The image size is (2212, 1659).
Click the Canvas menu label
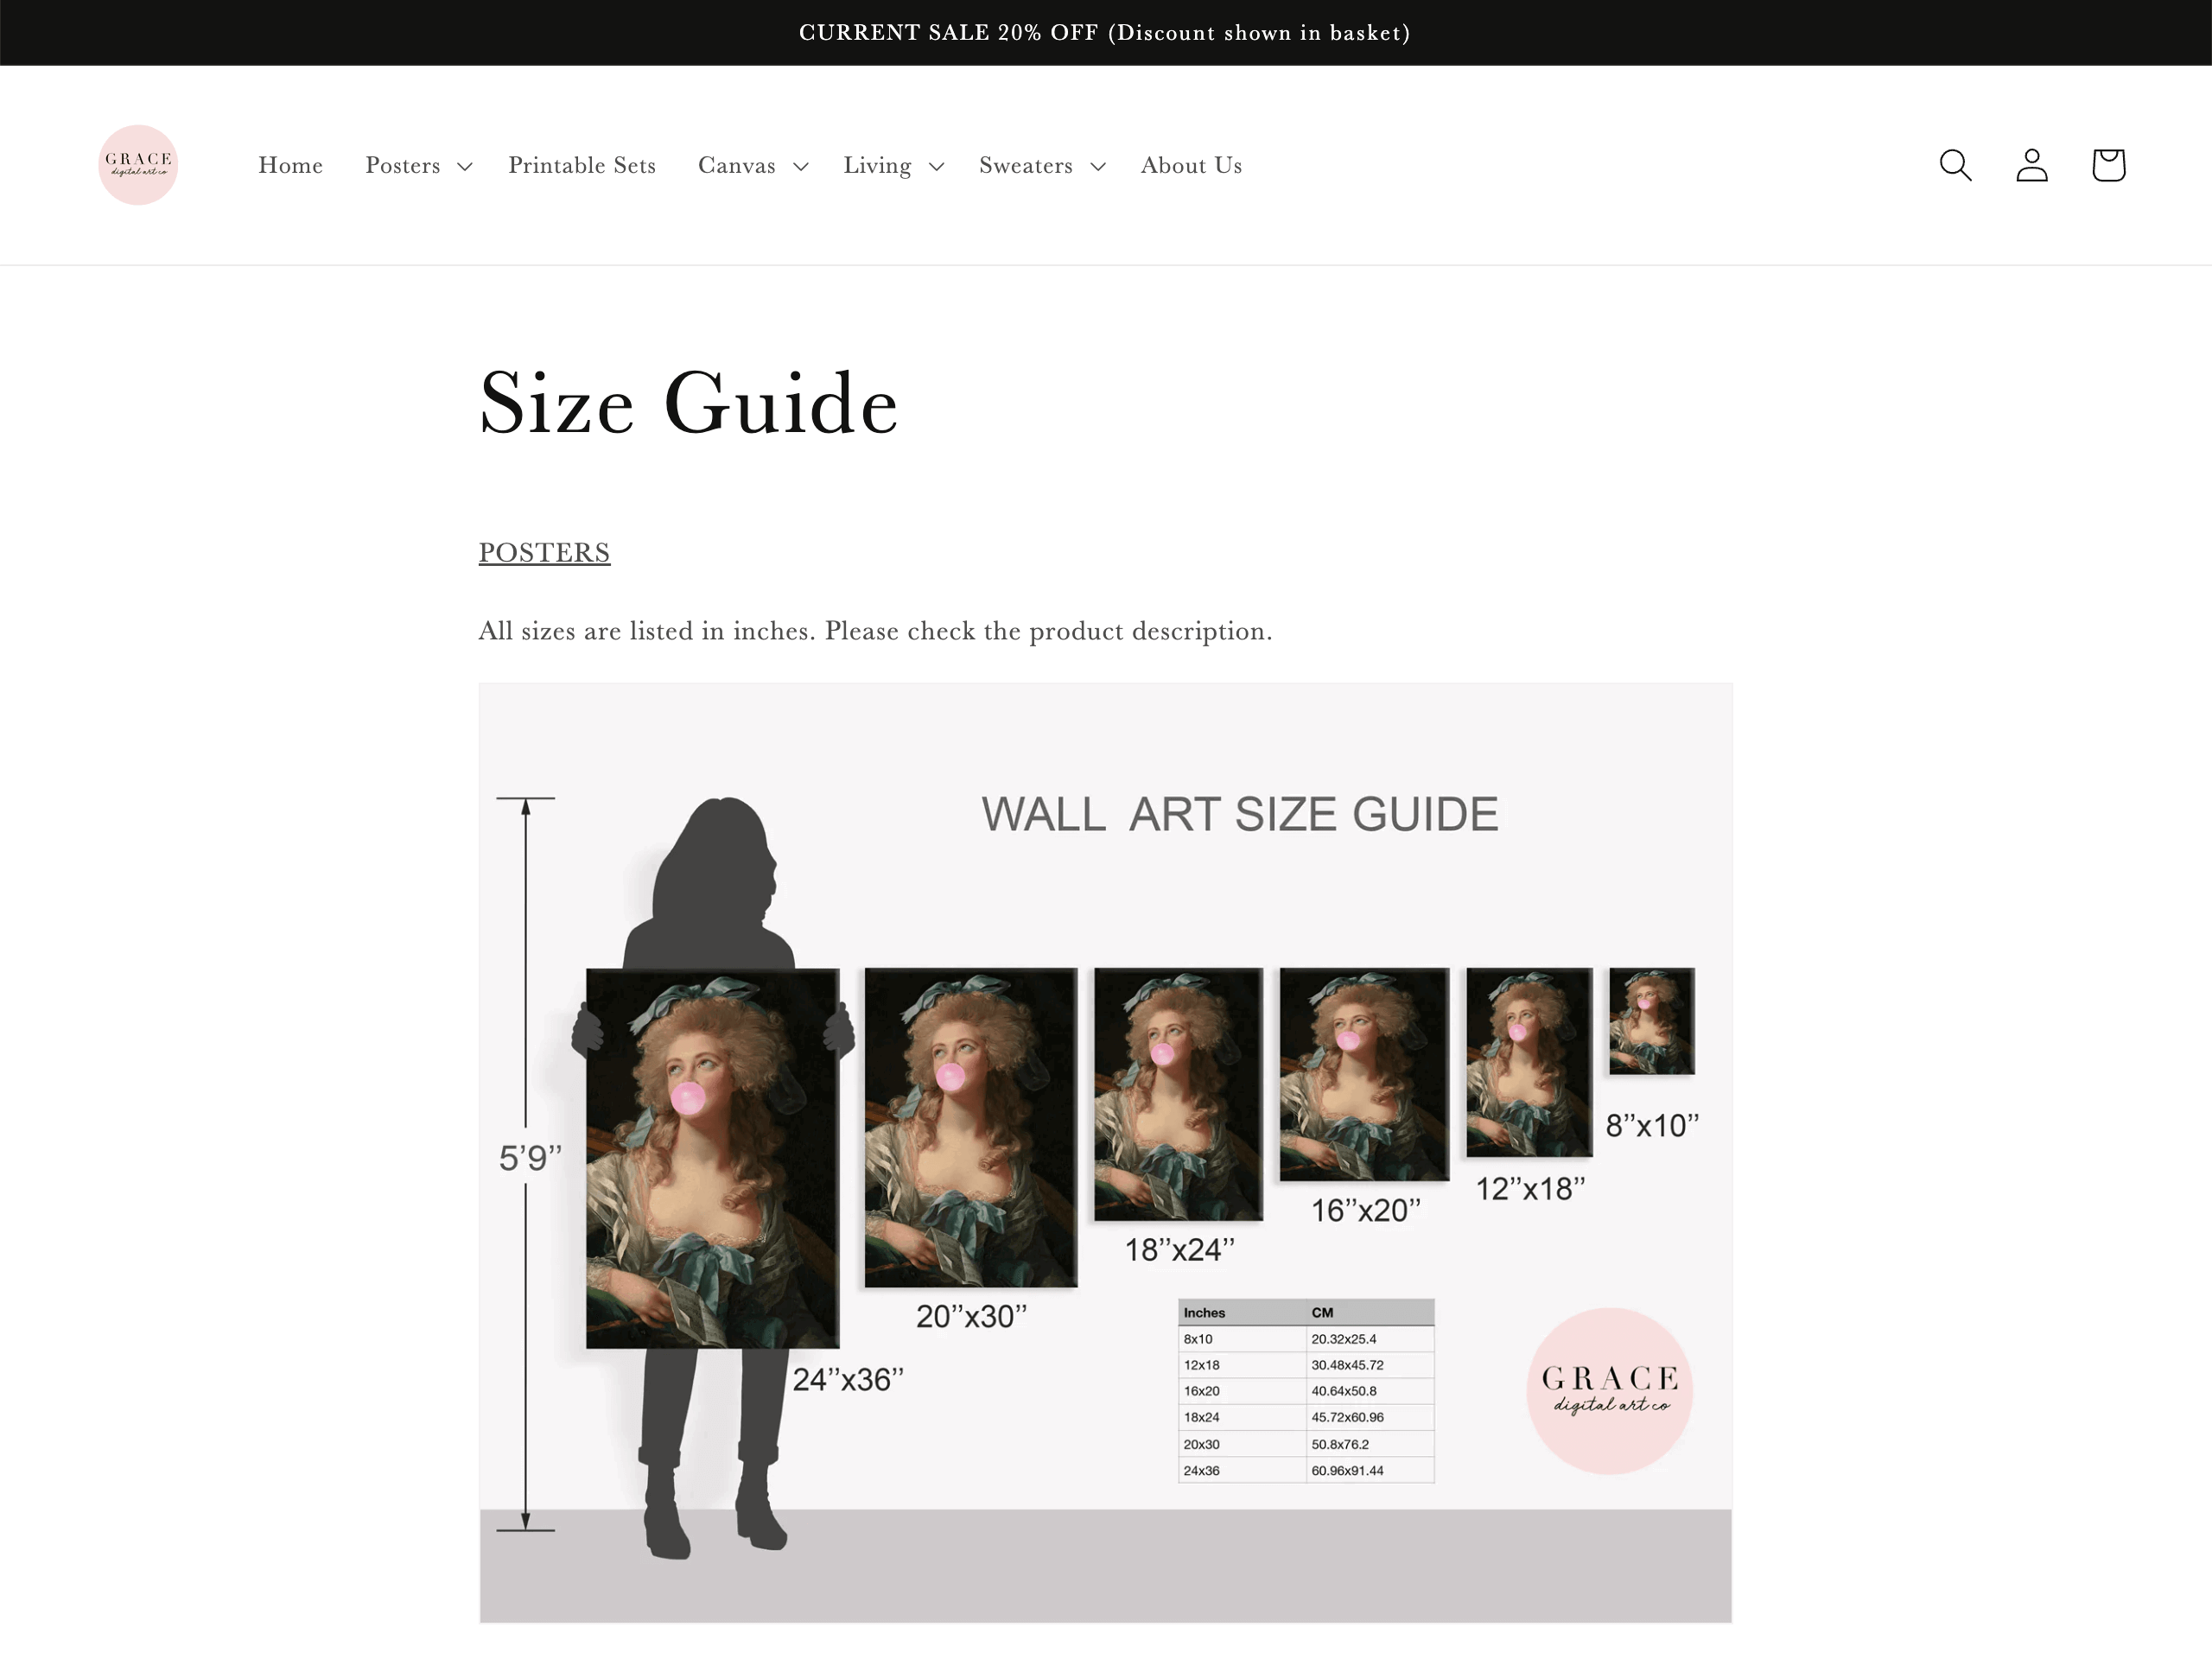tap(736, 165)
